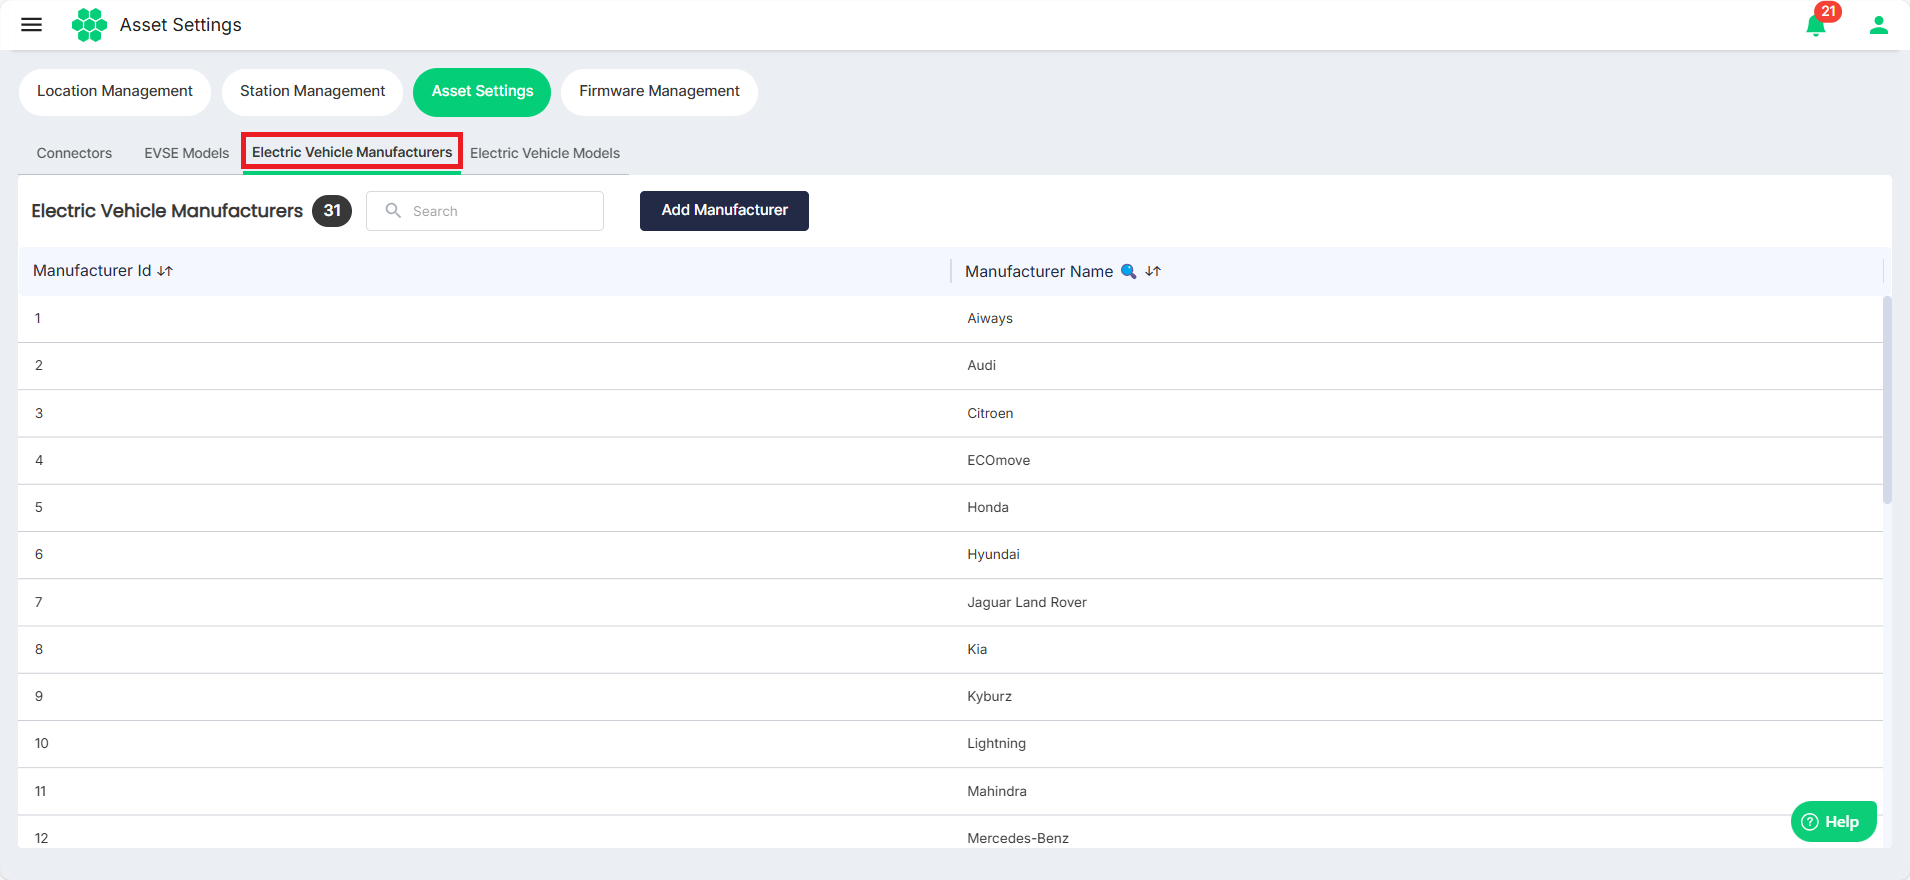Click the 31 manufacturers count badge
Screen dimensions: 1910x880
tap(332, 211)
